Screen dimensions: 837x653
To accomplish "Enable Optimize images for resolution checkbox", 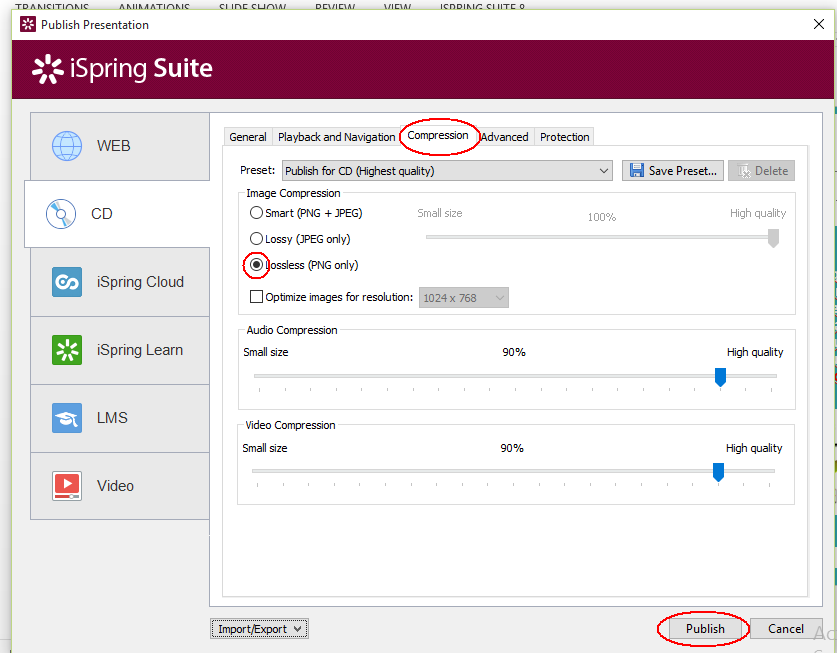I will pyautogui.click(x=256, y=296).
